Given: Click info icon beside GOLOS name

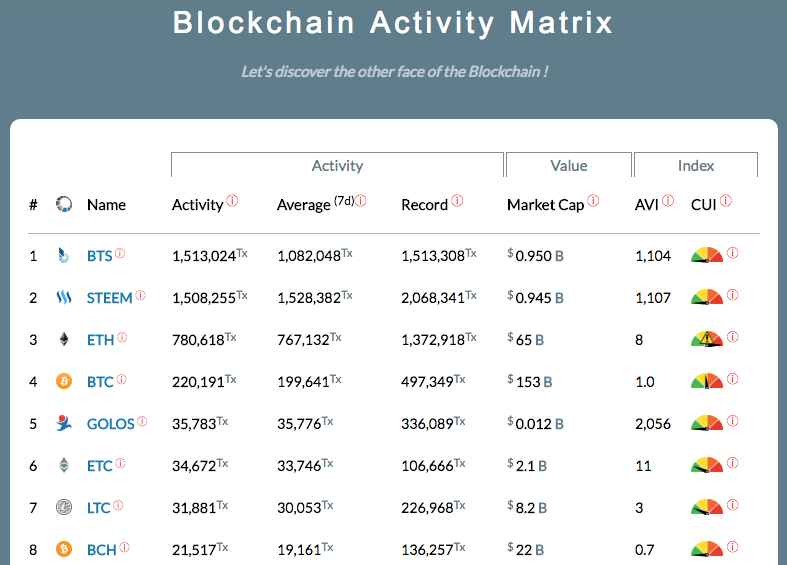Looking at the screenshot, I should 142,421.
